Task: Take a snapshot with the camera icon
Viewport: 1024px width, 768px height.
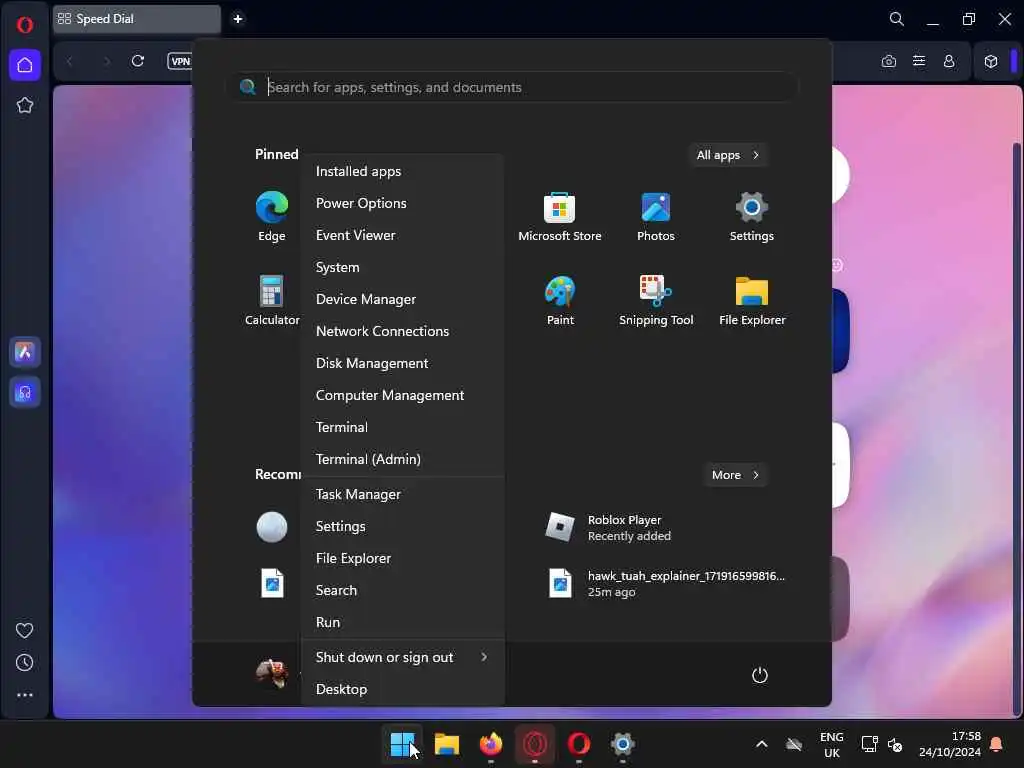Action: click(889, 61)
